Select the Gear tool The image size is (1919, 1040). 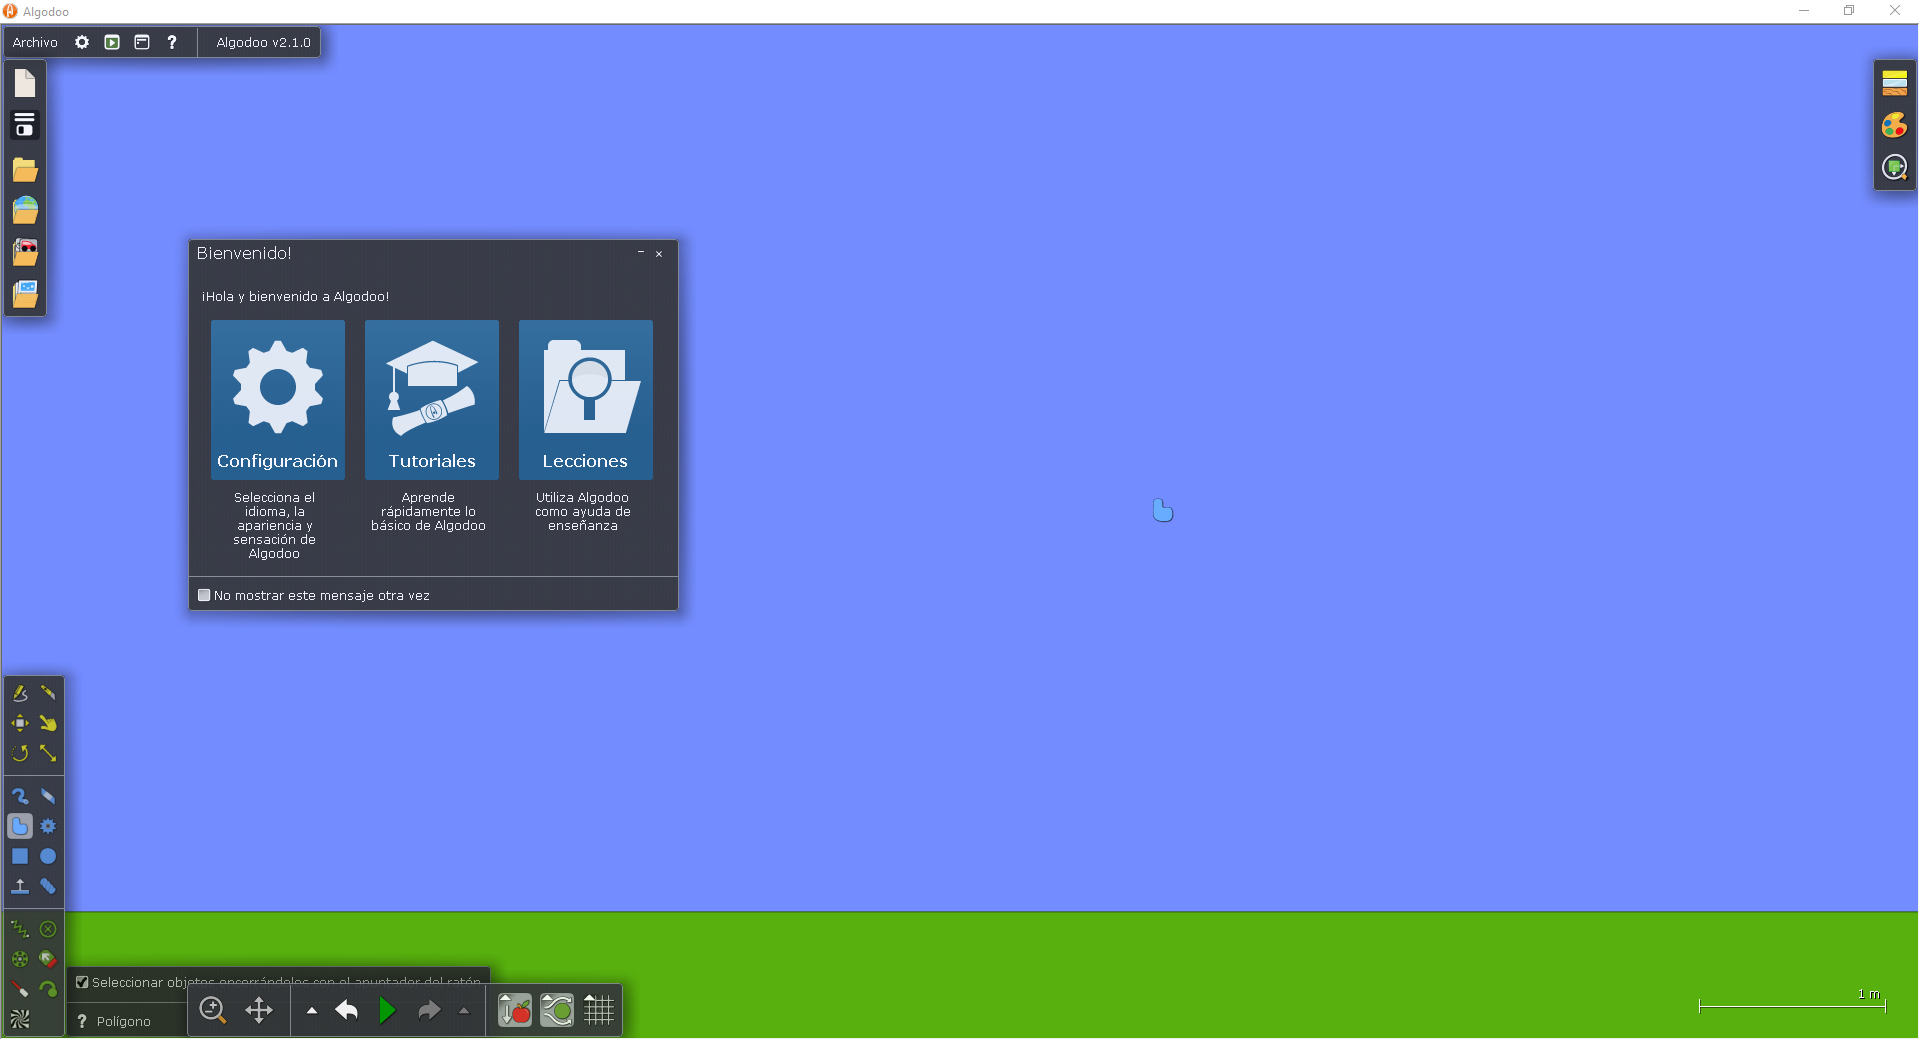pyautogui.click(x=48, y=826)
